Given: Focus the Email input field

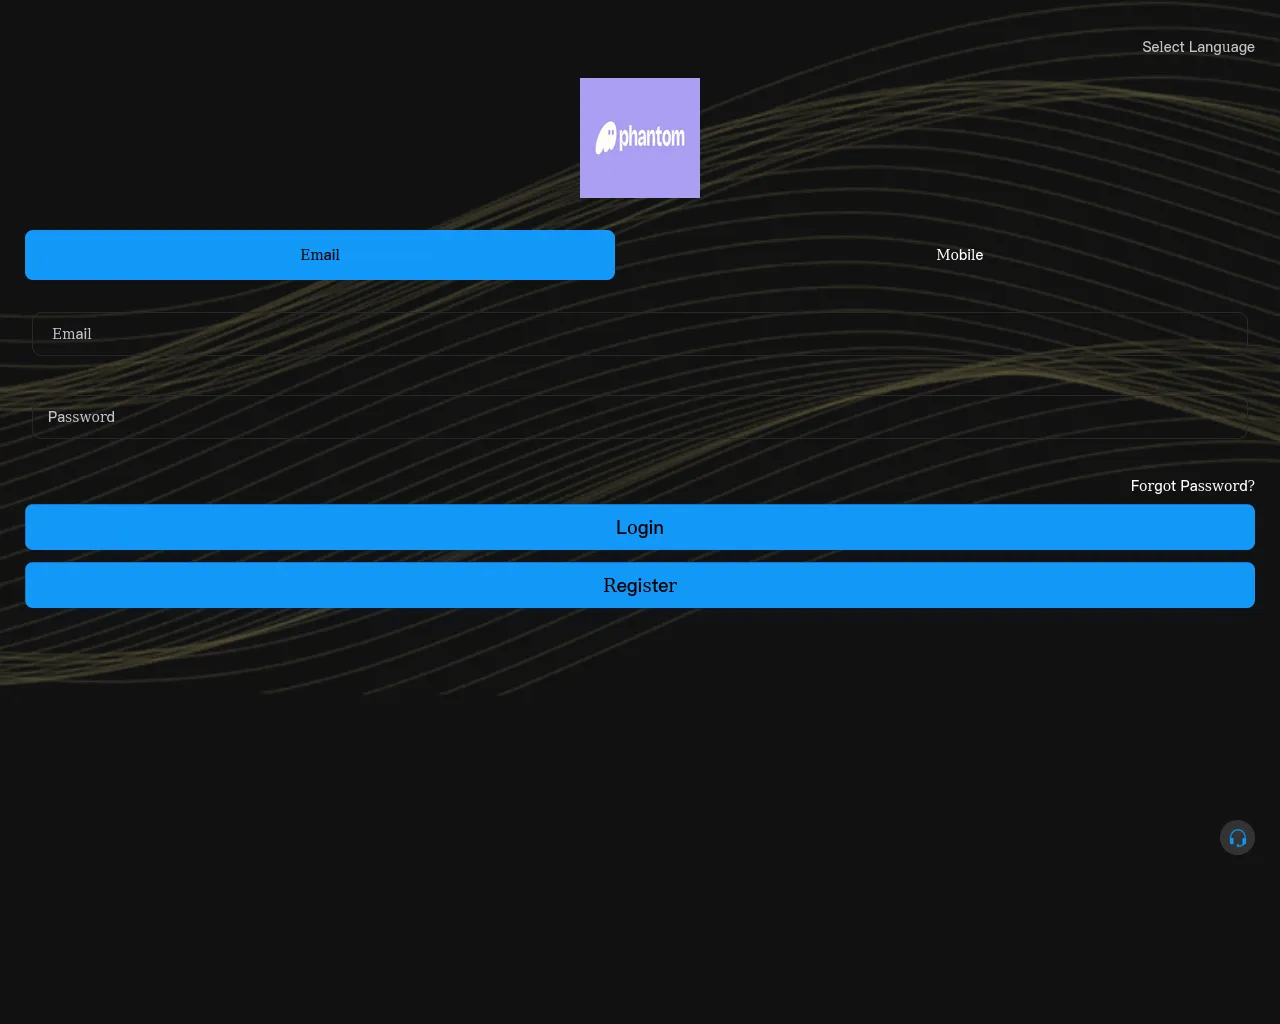Looking at the screenshot, I should (x=640, y=334).
